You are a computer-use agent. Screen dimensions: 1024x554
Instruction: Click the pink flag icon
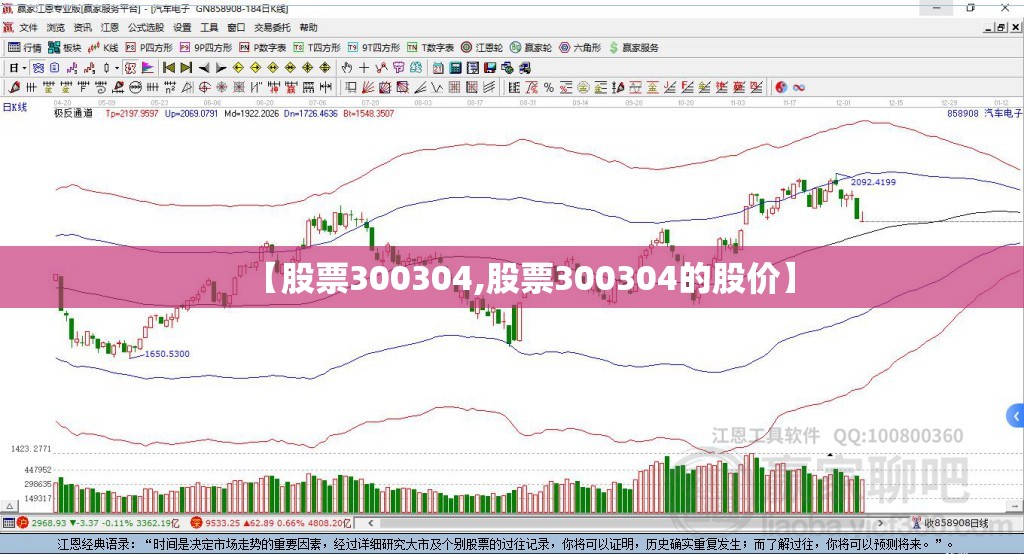click(148, 68)
